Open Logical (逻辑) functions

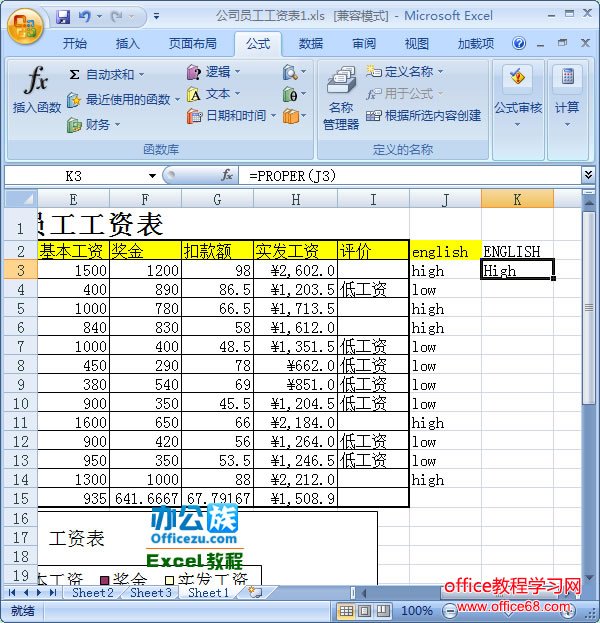pyautogui.click(x=214, y=72)
